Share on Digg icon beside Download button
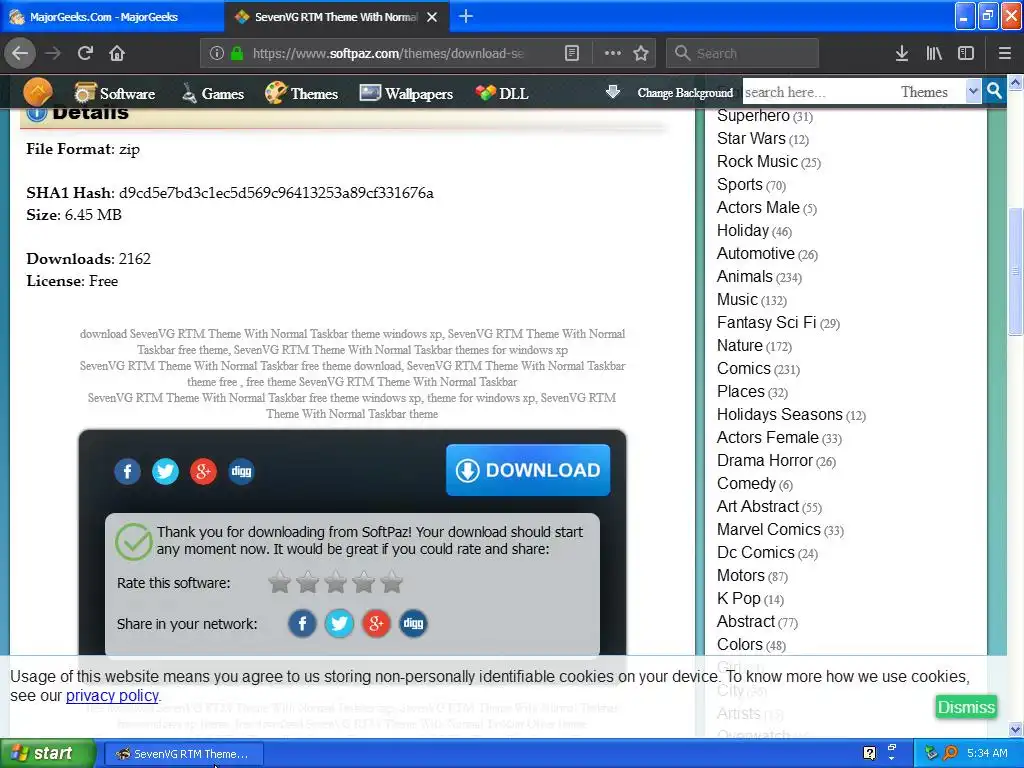 241,471
